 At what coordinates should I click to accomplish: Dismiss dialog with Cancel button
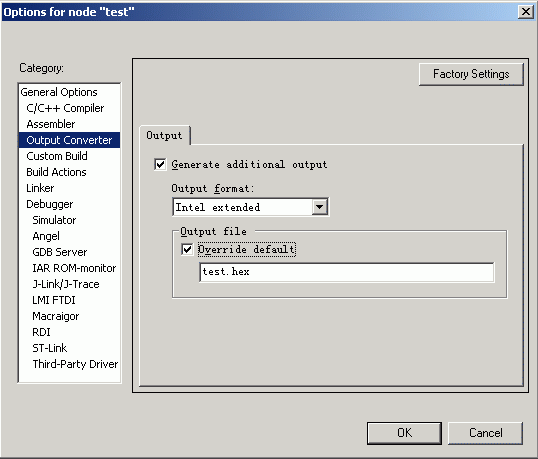[486, 433]
